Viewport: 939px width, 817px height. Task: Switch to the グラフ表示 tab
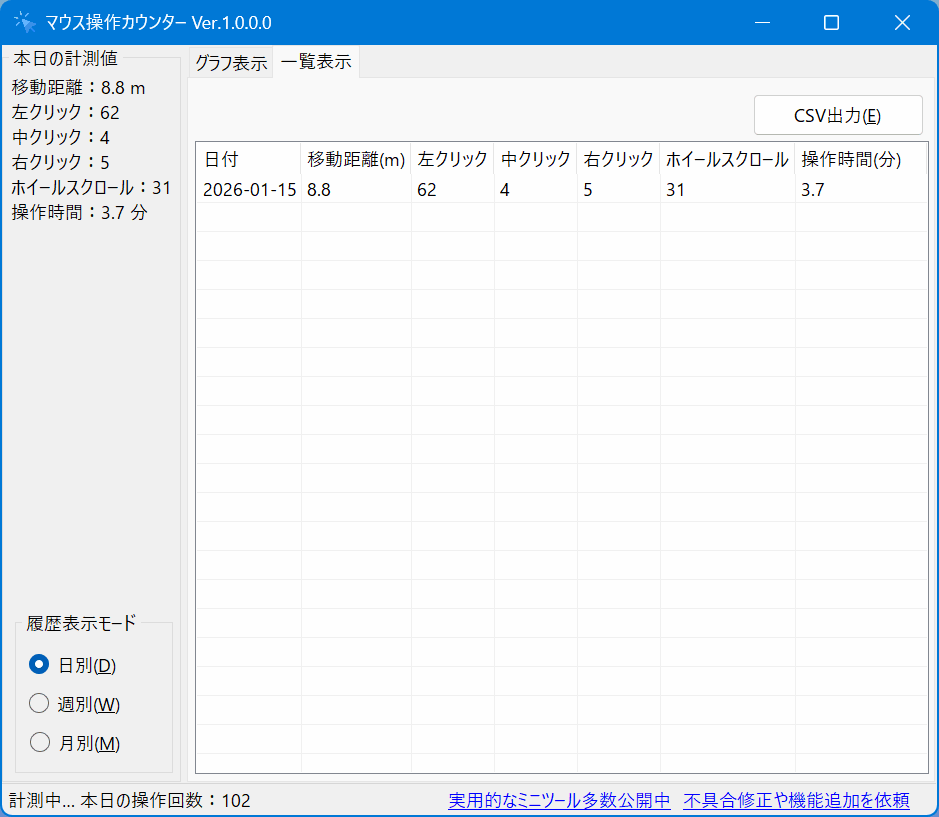231,63
